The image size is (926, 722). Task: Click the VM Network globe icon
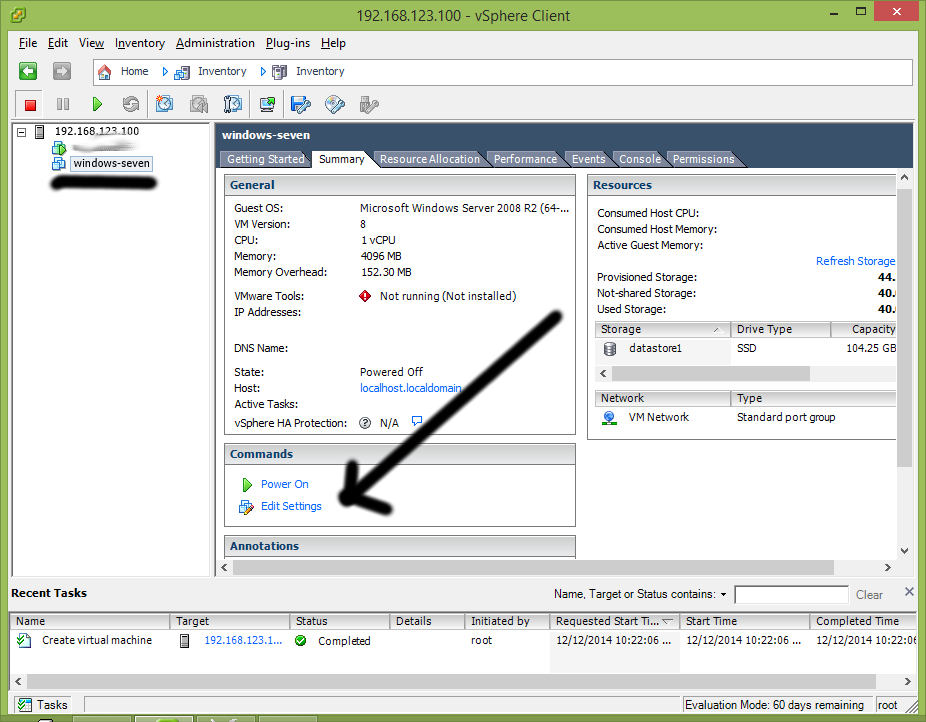[x=609, y=417]
